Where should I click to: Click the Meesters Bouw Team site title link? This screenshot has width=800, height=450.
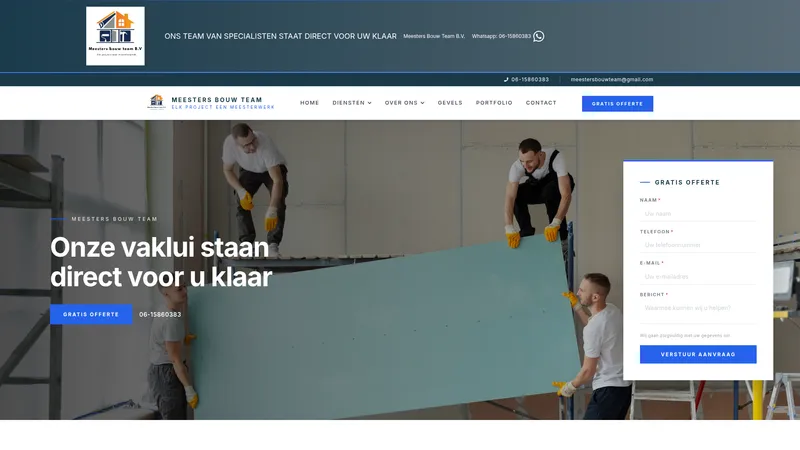click(217, 99)
